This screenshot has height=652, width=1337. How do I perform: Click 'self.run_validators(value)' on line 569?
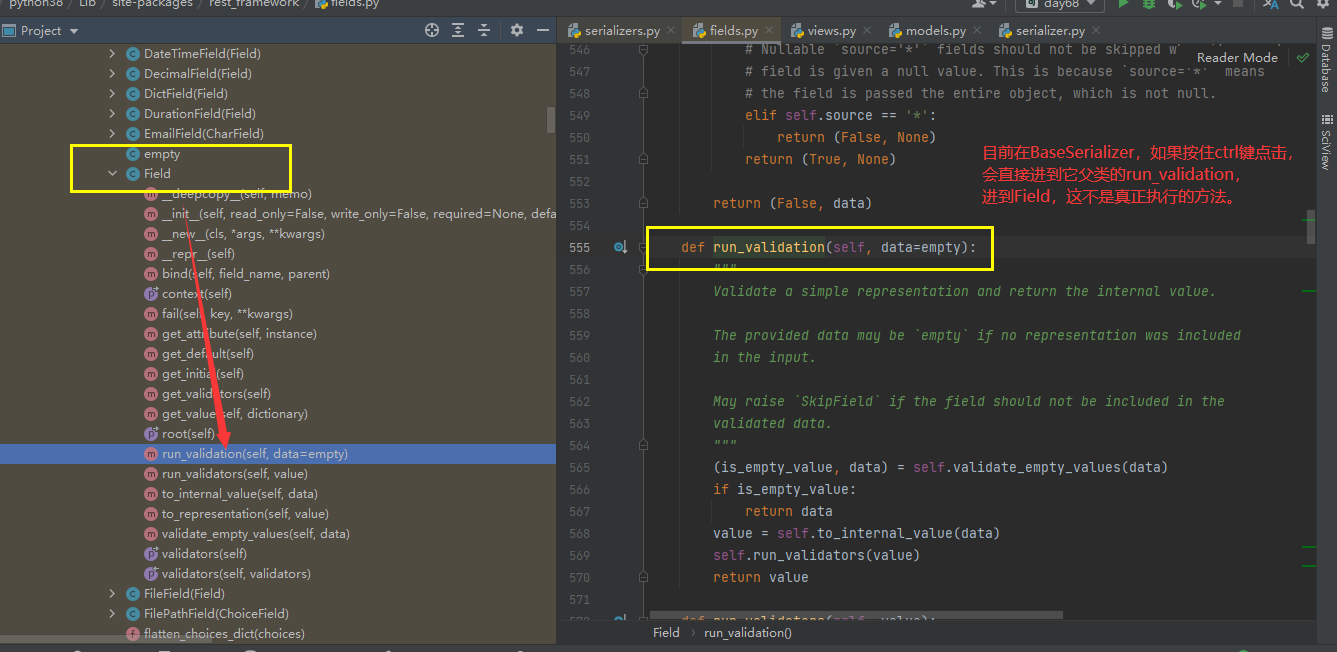[816, 555]
